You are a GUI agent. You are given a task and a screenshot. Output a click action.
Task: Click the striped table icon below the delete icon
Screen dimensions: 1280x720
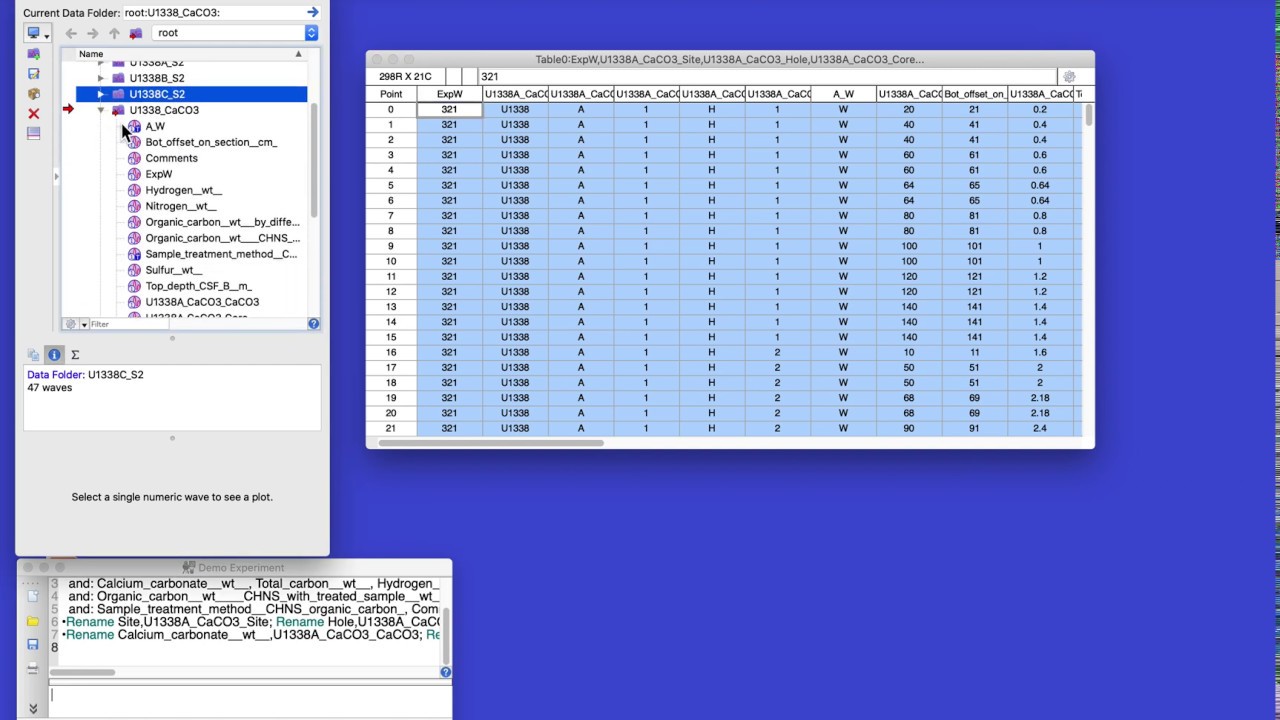tap(33, 133)
